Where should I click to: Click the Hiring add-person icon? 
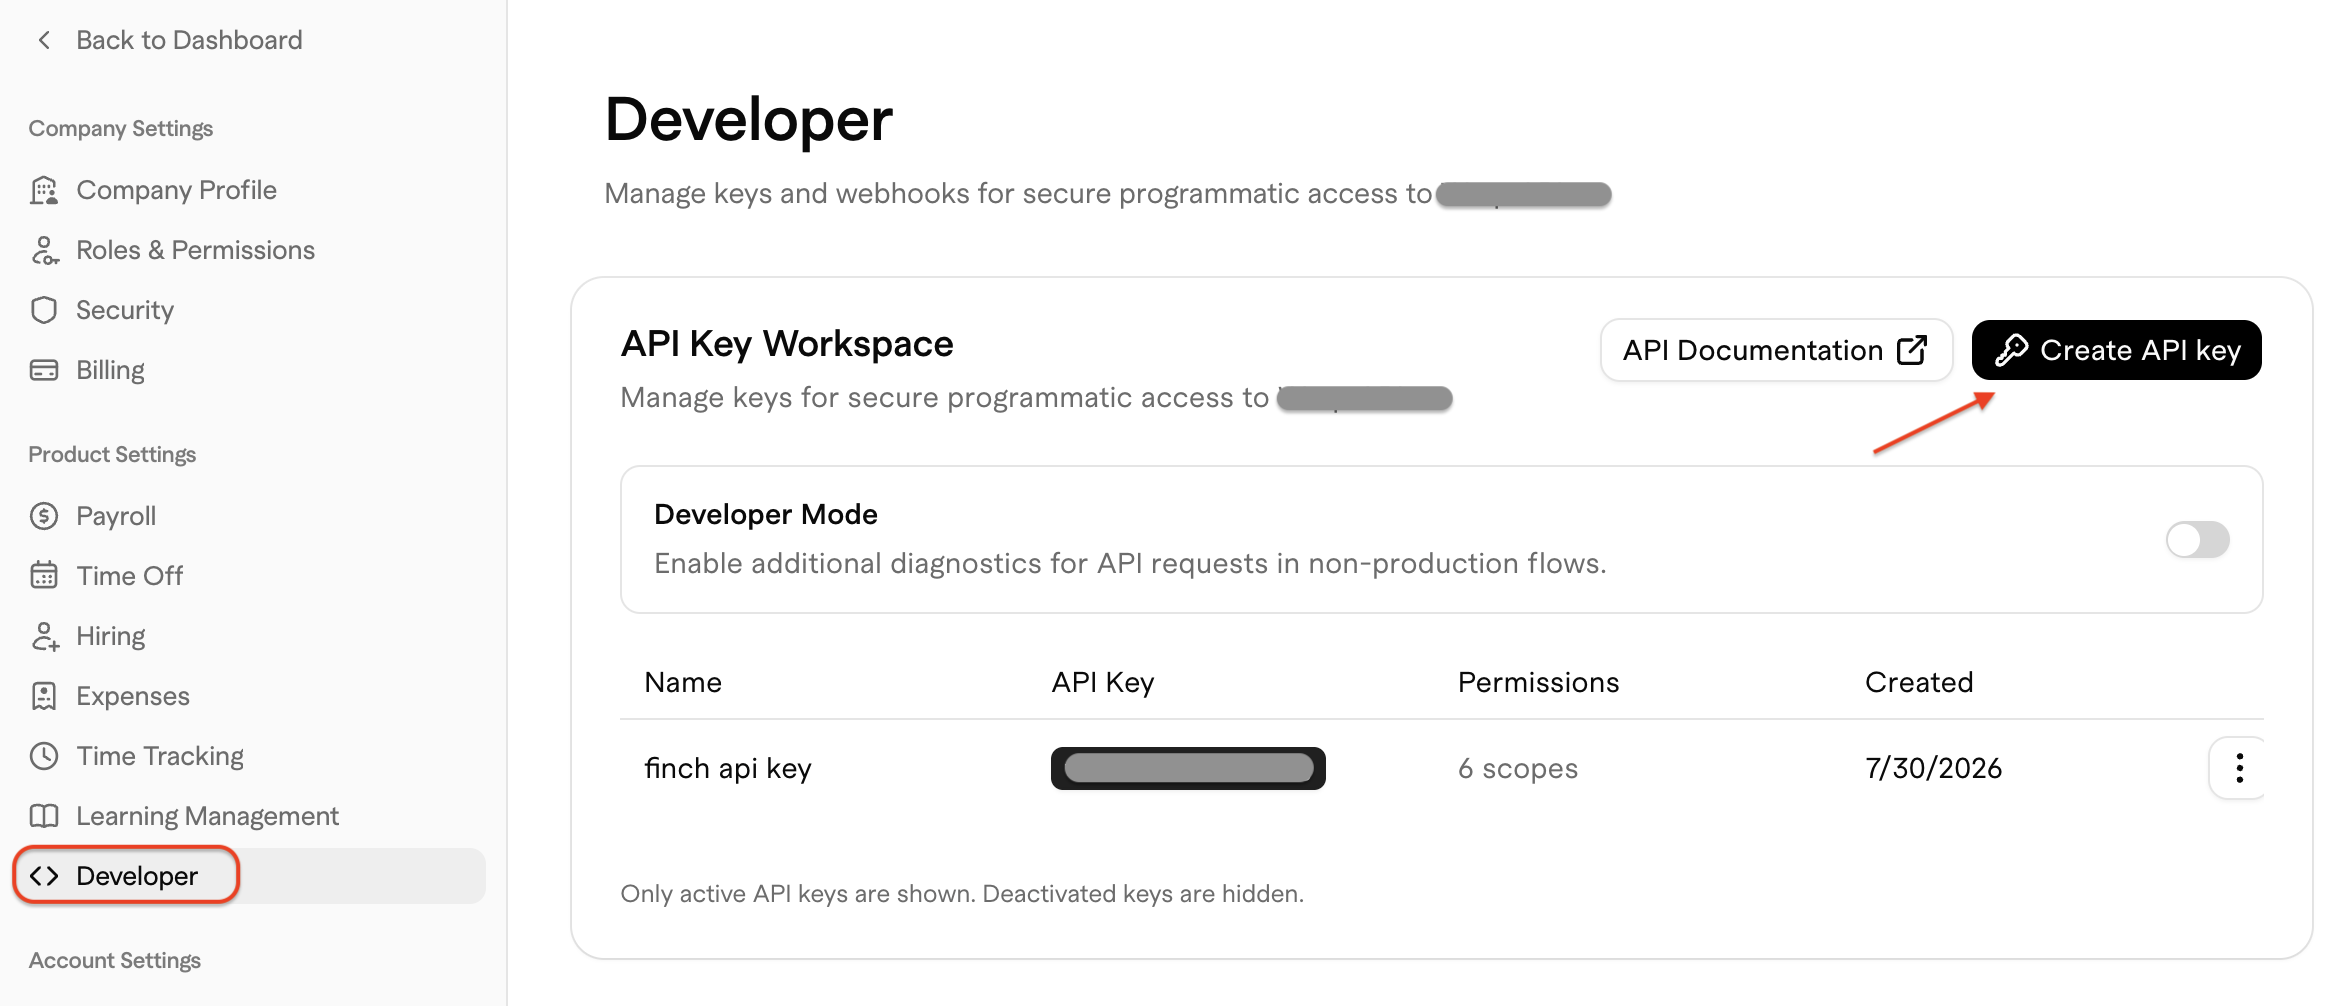point(44,636)
